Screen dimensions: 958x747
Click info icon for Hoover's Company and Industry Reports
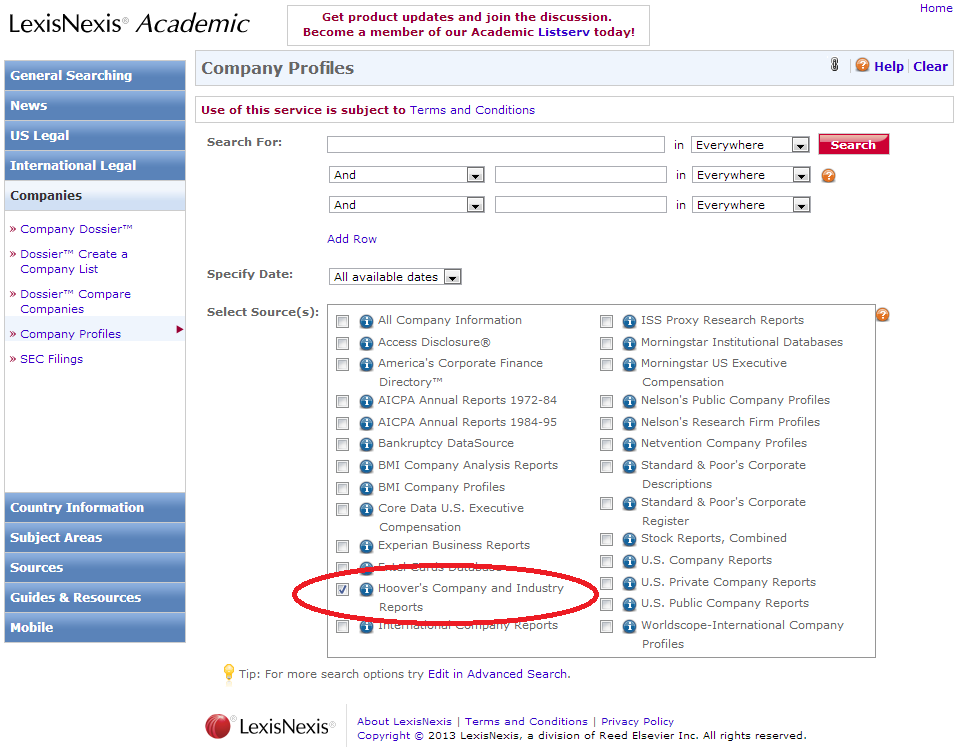pyautogui.click(x=366, y=589)
